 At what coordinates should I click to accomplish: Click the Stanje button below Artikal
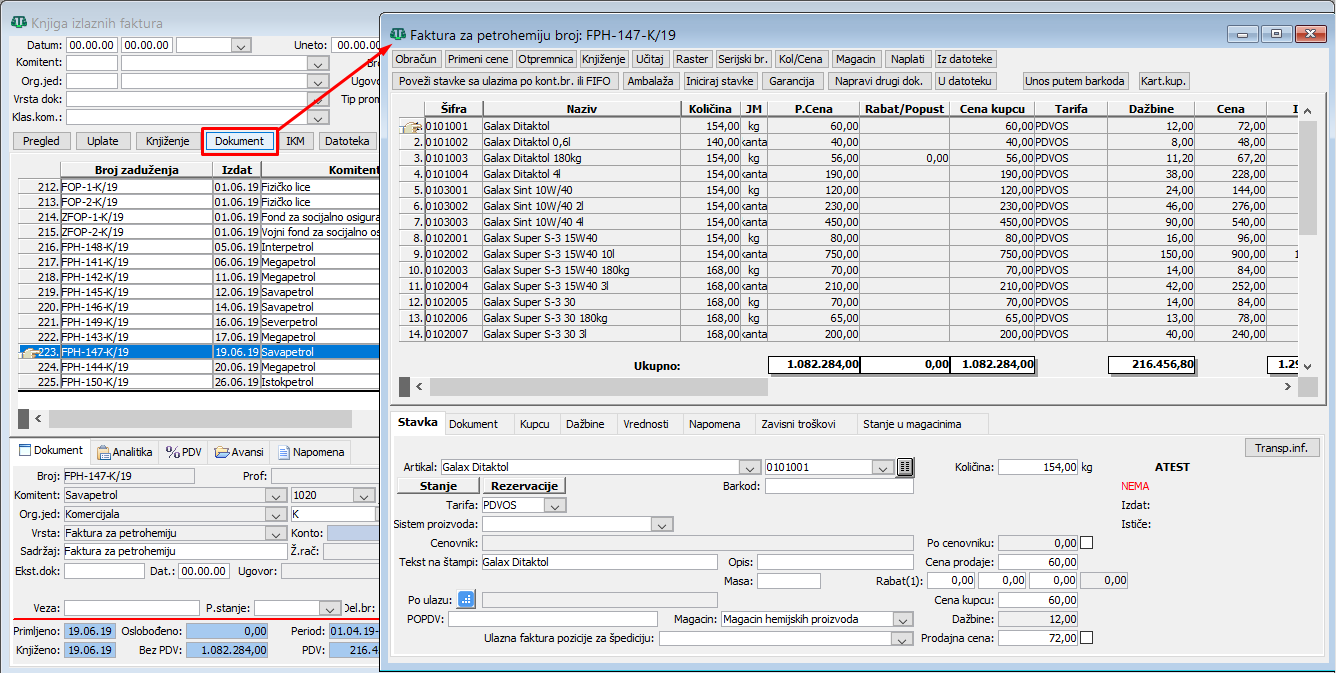[438, 486]
